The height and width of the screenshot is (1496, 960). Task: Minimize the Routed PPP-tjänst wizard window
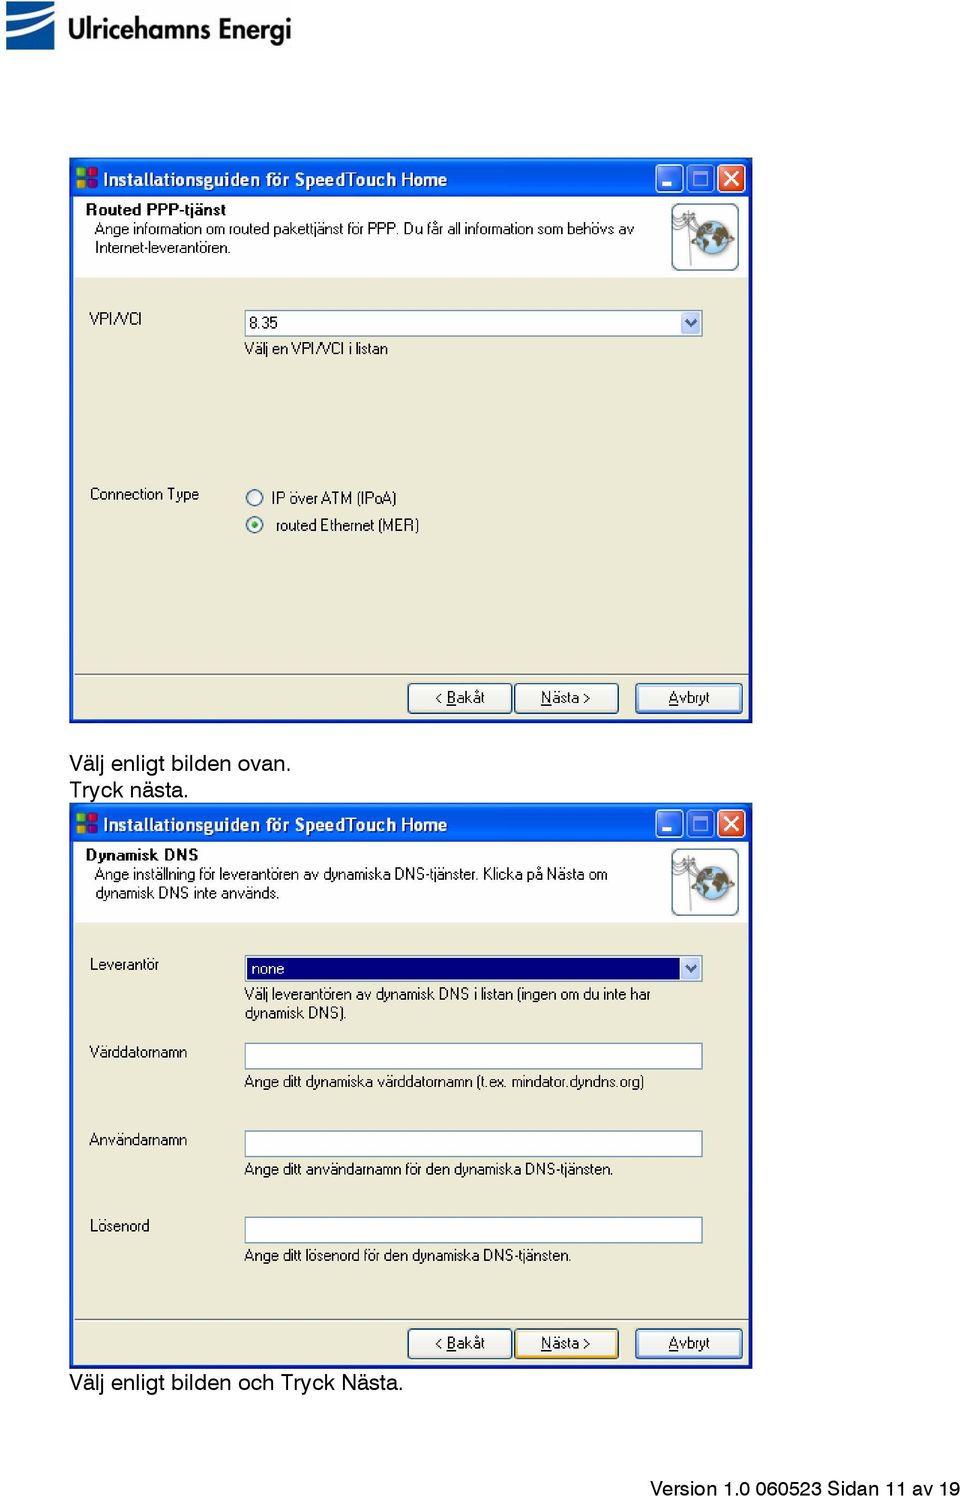click(x=669, y=179)
